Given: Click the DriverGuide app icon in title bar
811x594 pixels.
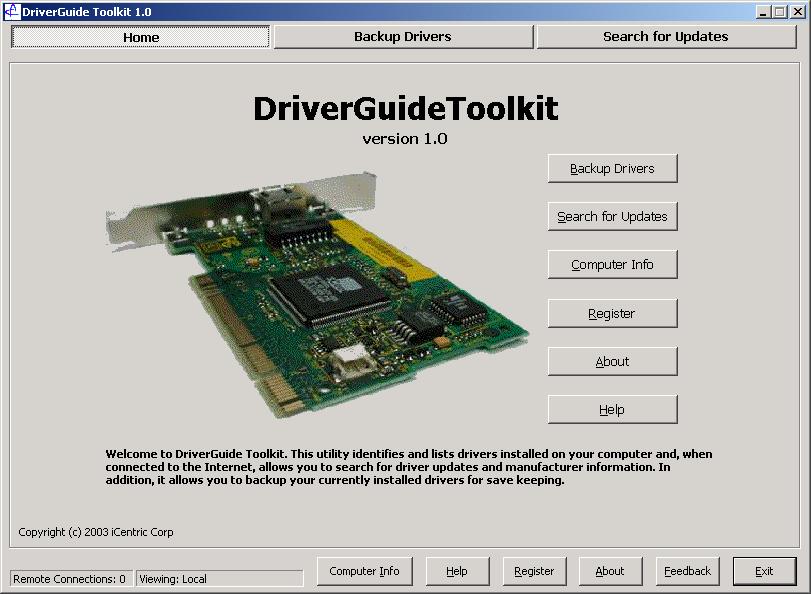Looking at the screenshot, I should point(11,11).
